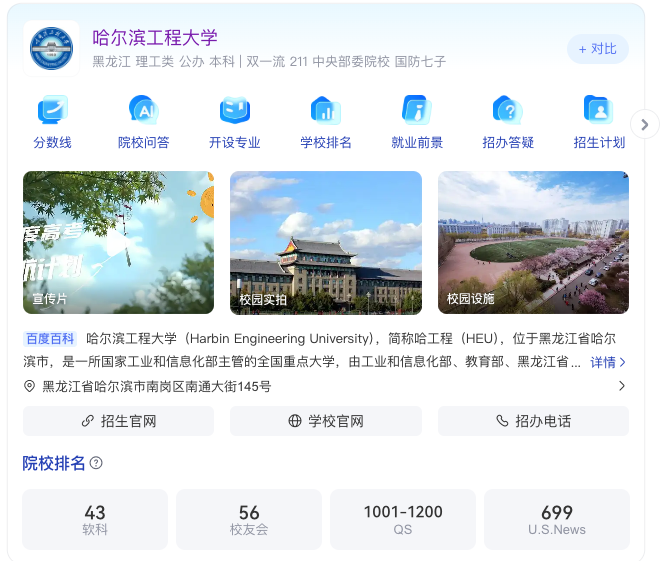This screenshot has height=561, width=665.
Task: Open the 招办答疑 question icon
Action: click(508, 109)
